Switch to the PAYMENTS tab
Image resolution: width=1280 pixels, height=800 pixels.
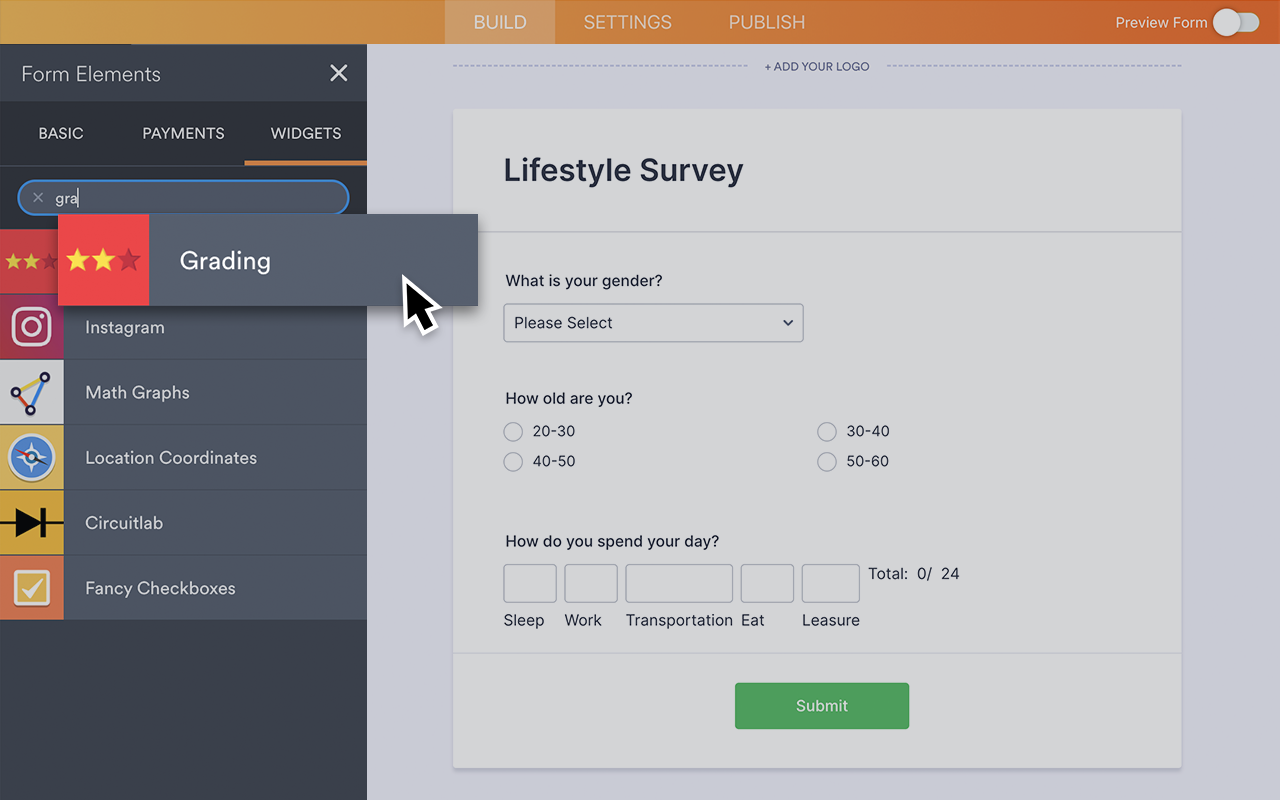coord(183,133)
